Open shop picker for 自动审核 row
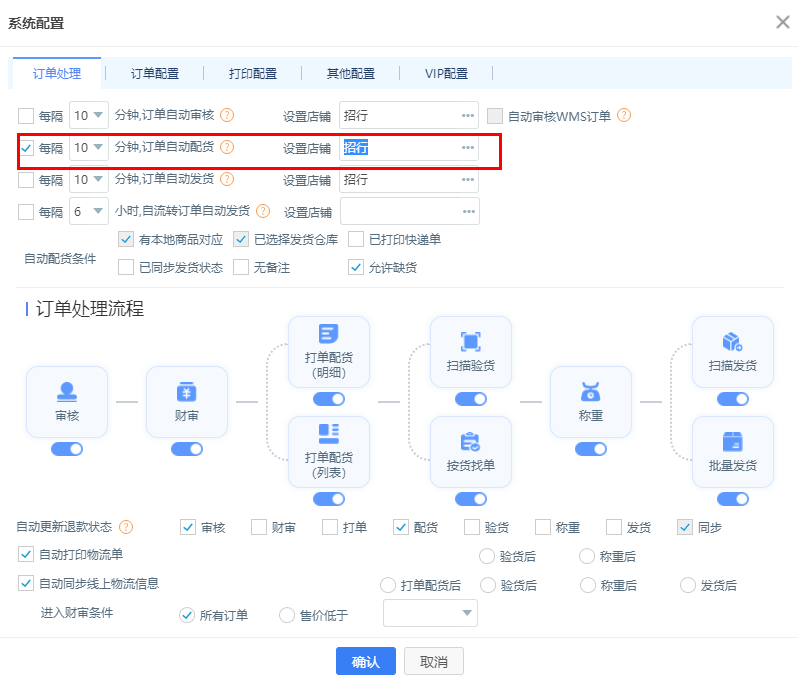The width and height of the screenshot is (798, 683). pyautogui.click(x=468, y=116)
